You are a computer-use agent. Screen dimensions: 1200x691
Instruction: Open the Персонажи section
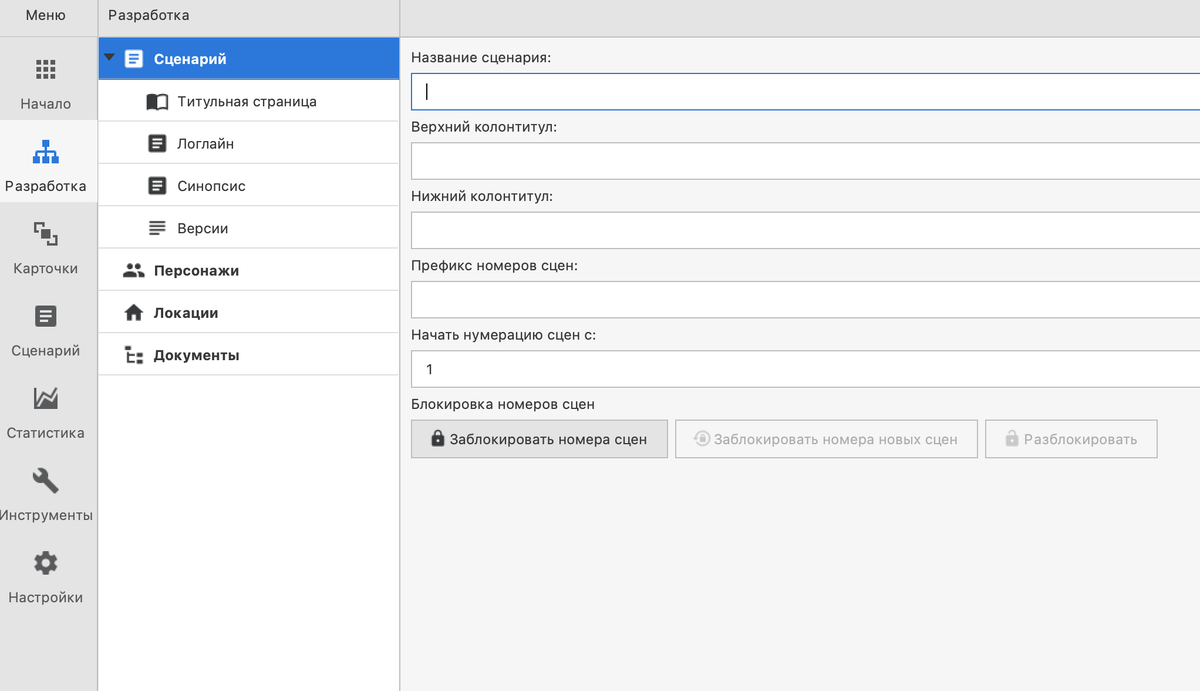196,270
